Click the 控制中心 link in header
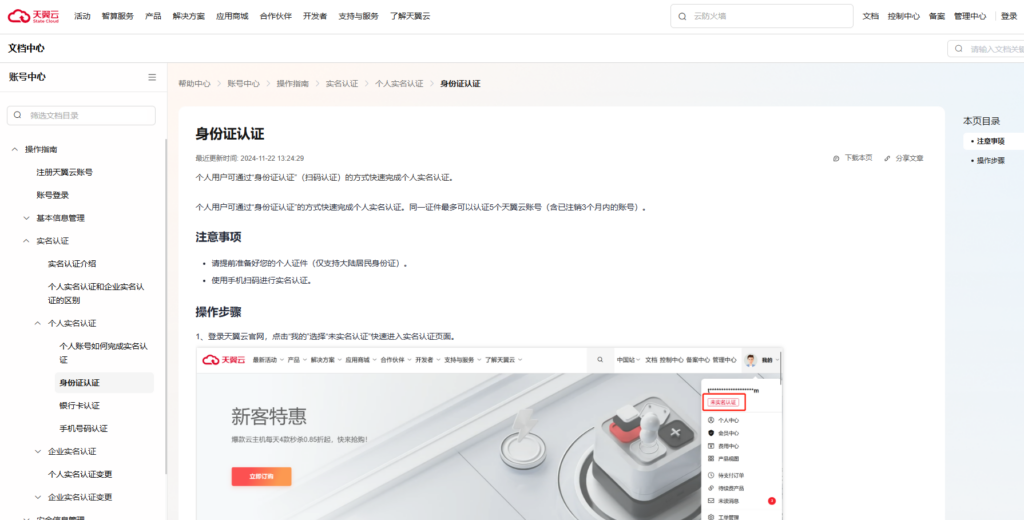1024x520 pixels. pos(904,16)
